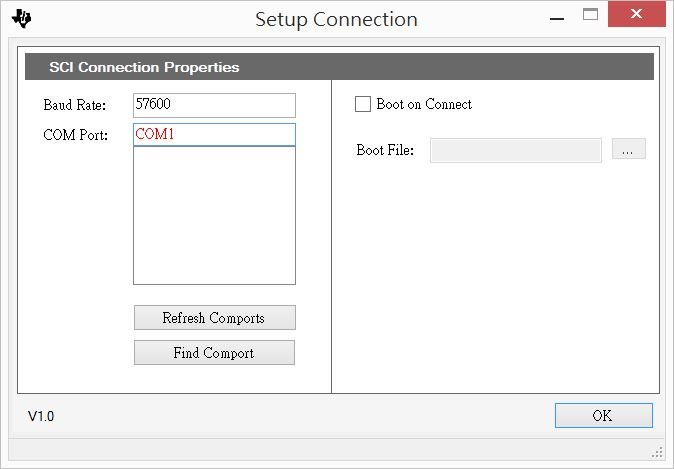Click the SCI Connection Properties header

[339, 67]
